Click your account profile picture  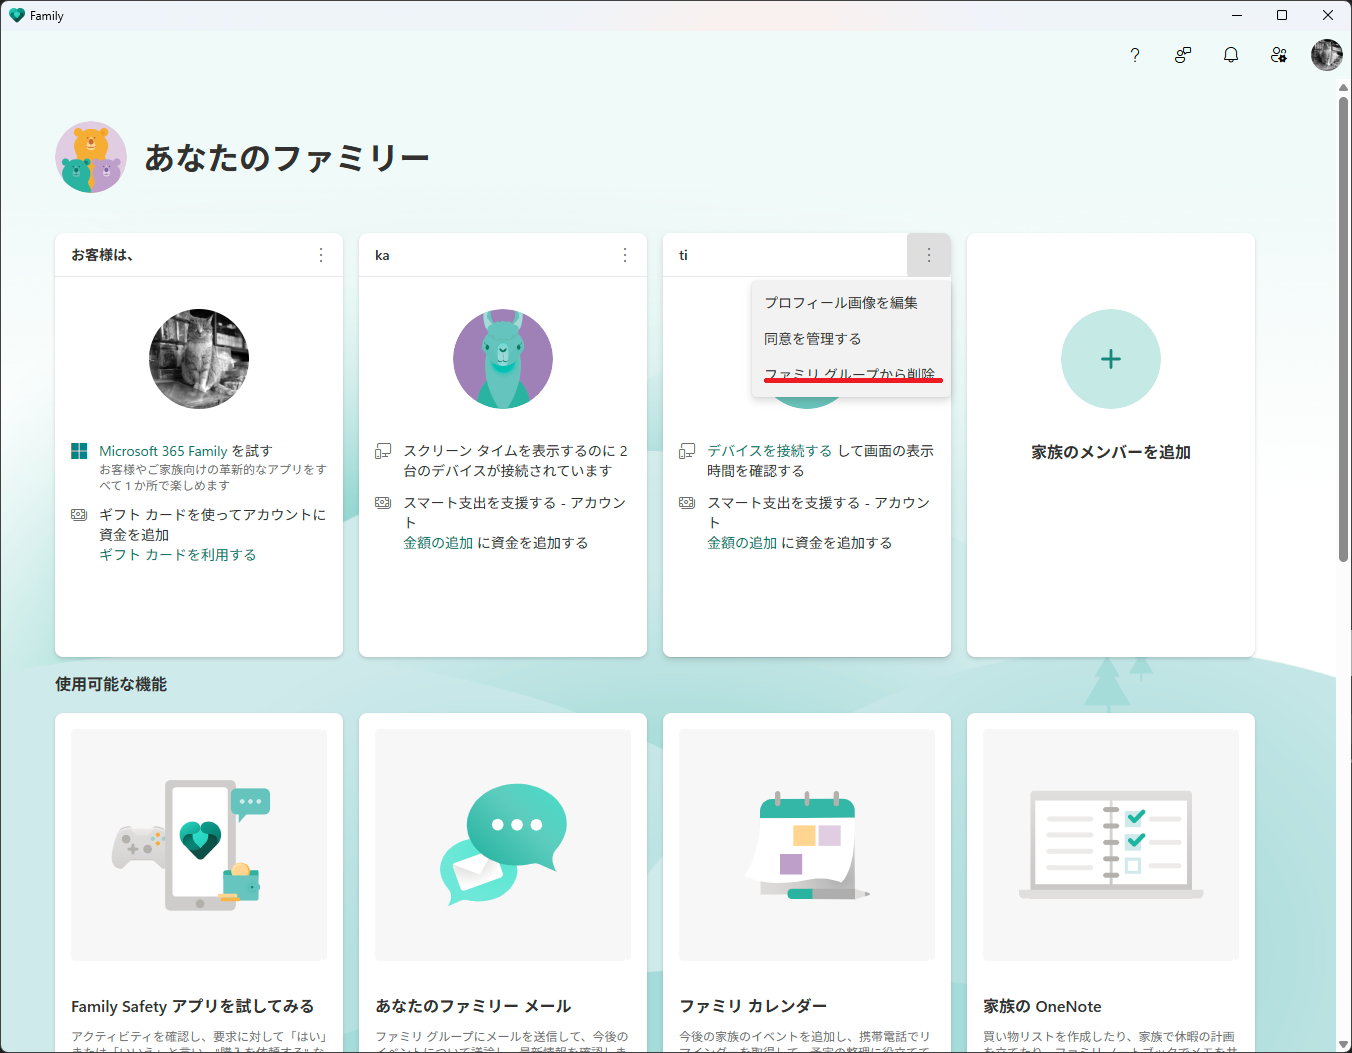(x=1327, y=55)
